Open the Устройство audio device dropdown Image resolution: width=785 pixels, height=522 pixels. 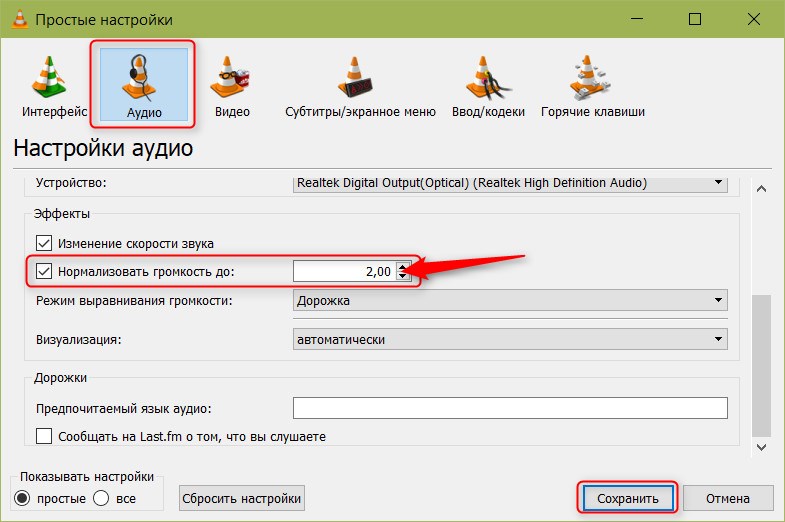pyautogui.click(x=510, y=183)
